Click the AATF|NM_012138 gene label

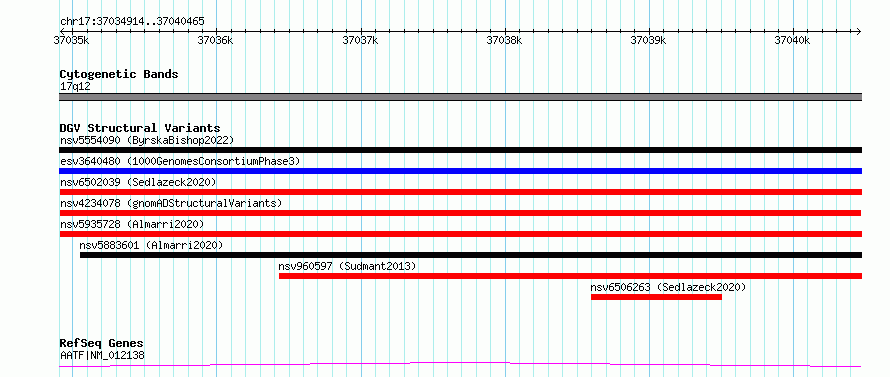tap(102, 355)
